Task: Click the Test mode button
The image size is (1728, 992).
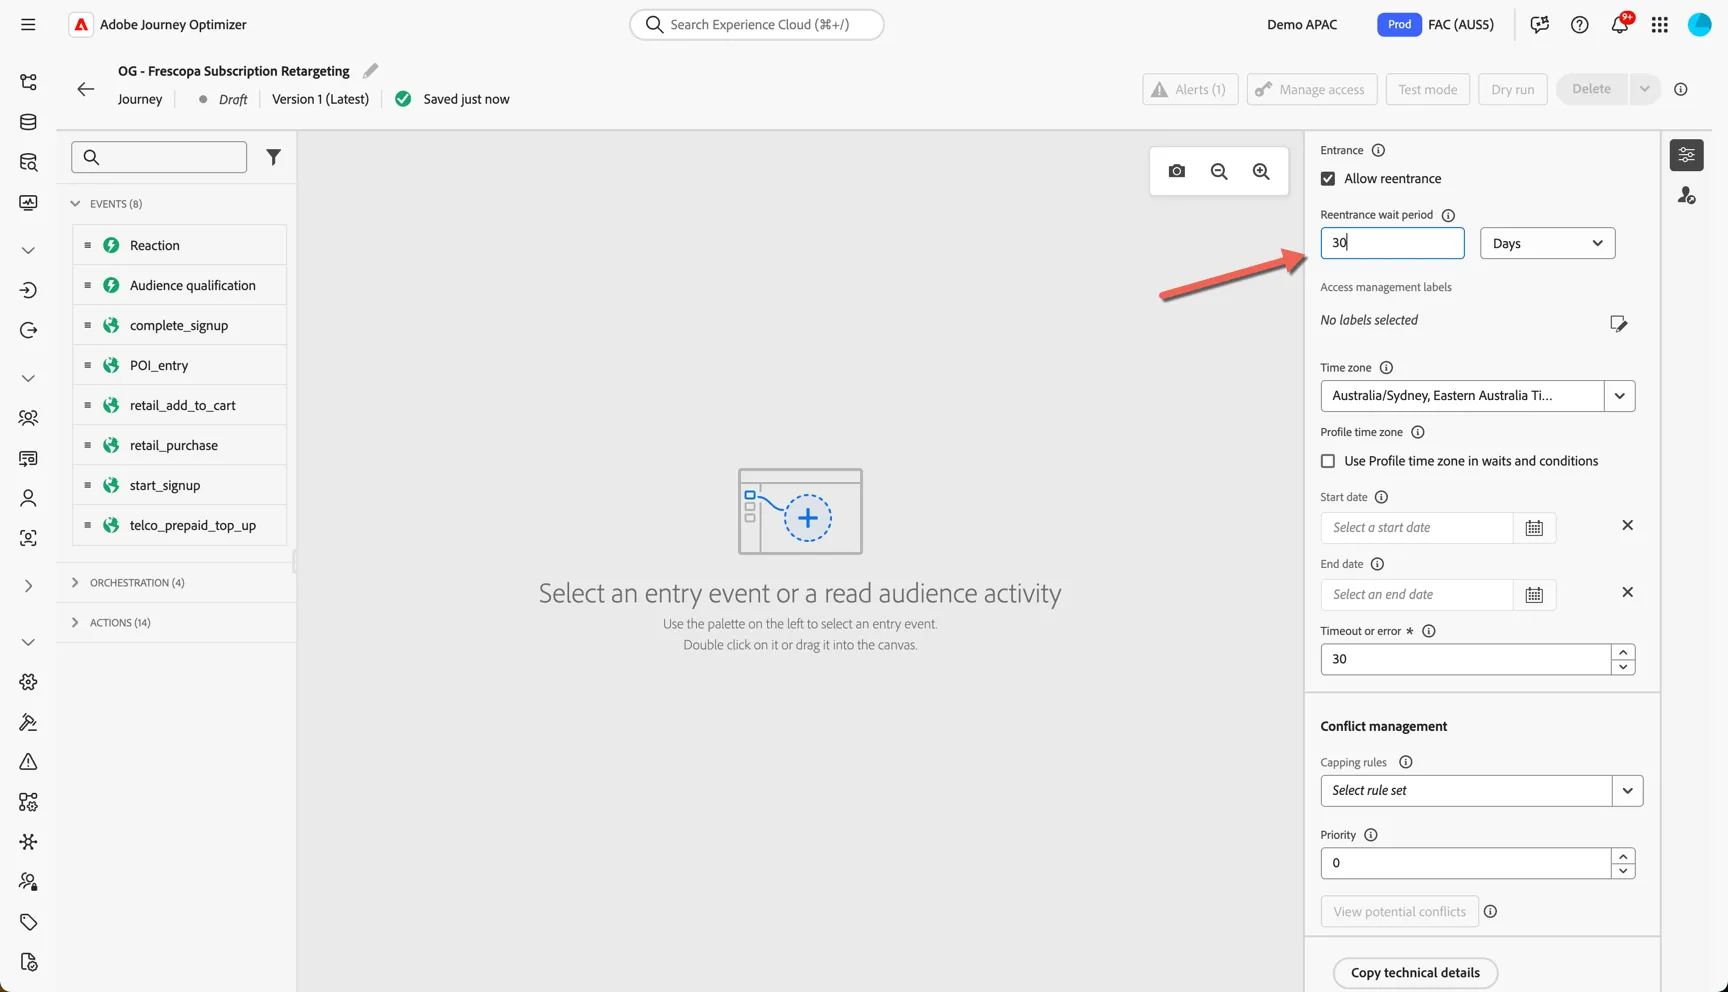Action: pos(1427,89)
